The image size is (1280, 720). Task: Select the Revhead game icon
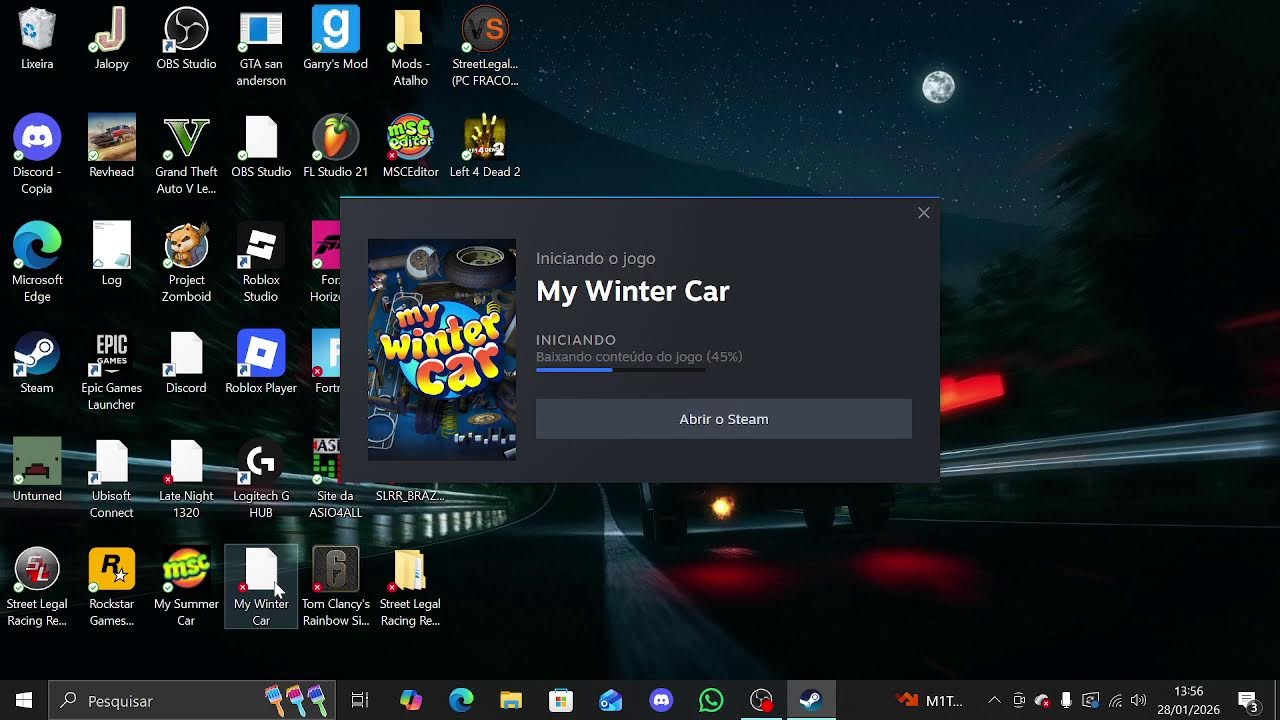point(111,147)
